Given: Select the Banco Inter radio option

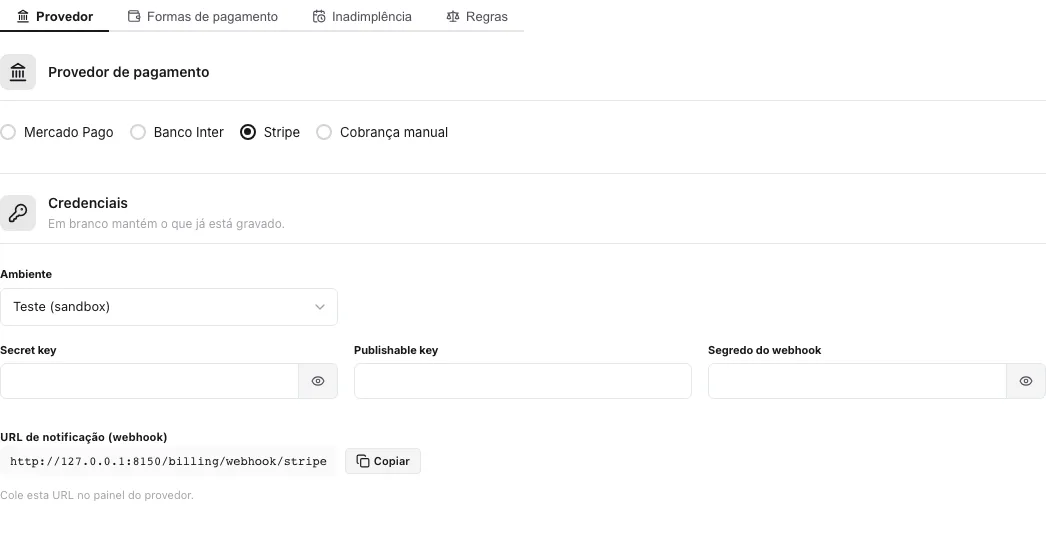Looking at the screenshot, I should point(138,132).
